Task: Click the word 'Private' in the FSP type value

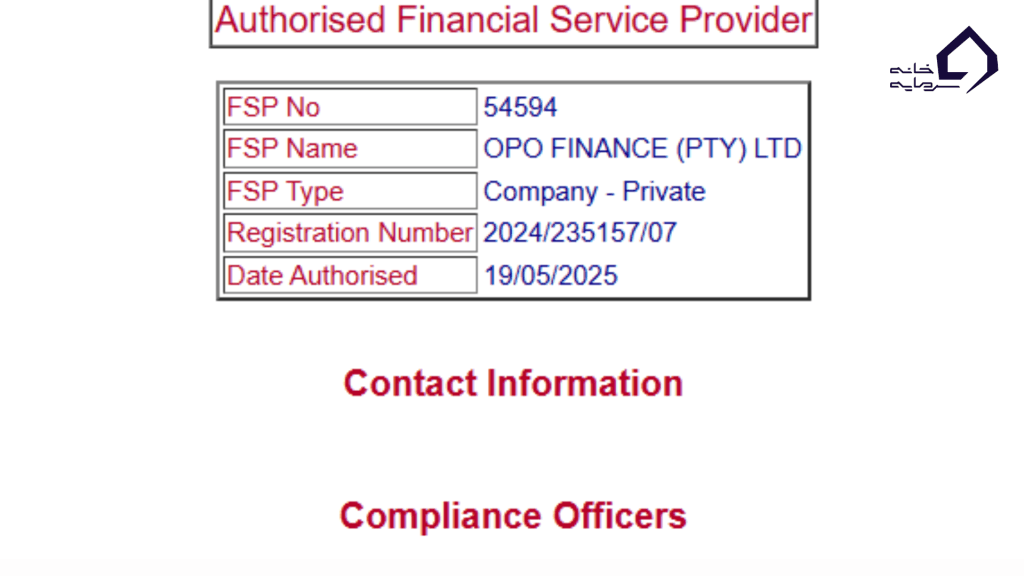Action: coord(664,191)
